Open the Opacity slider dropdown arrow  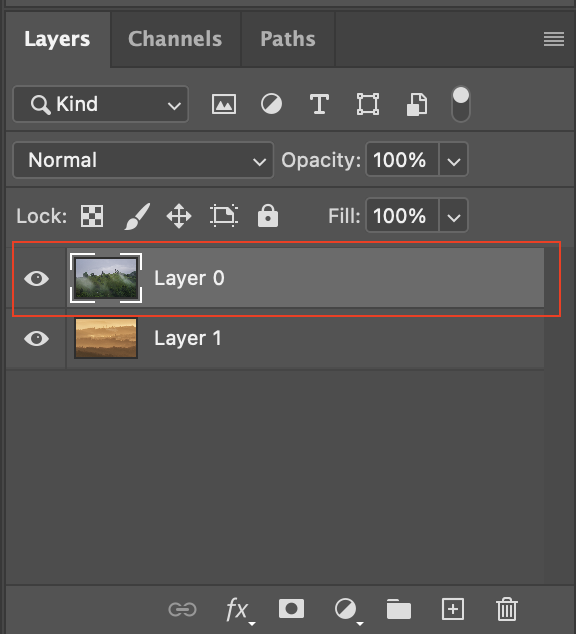pyautogui.click(x=454, y=160)
